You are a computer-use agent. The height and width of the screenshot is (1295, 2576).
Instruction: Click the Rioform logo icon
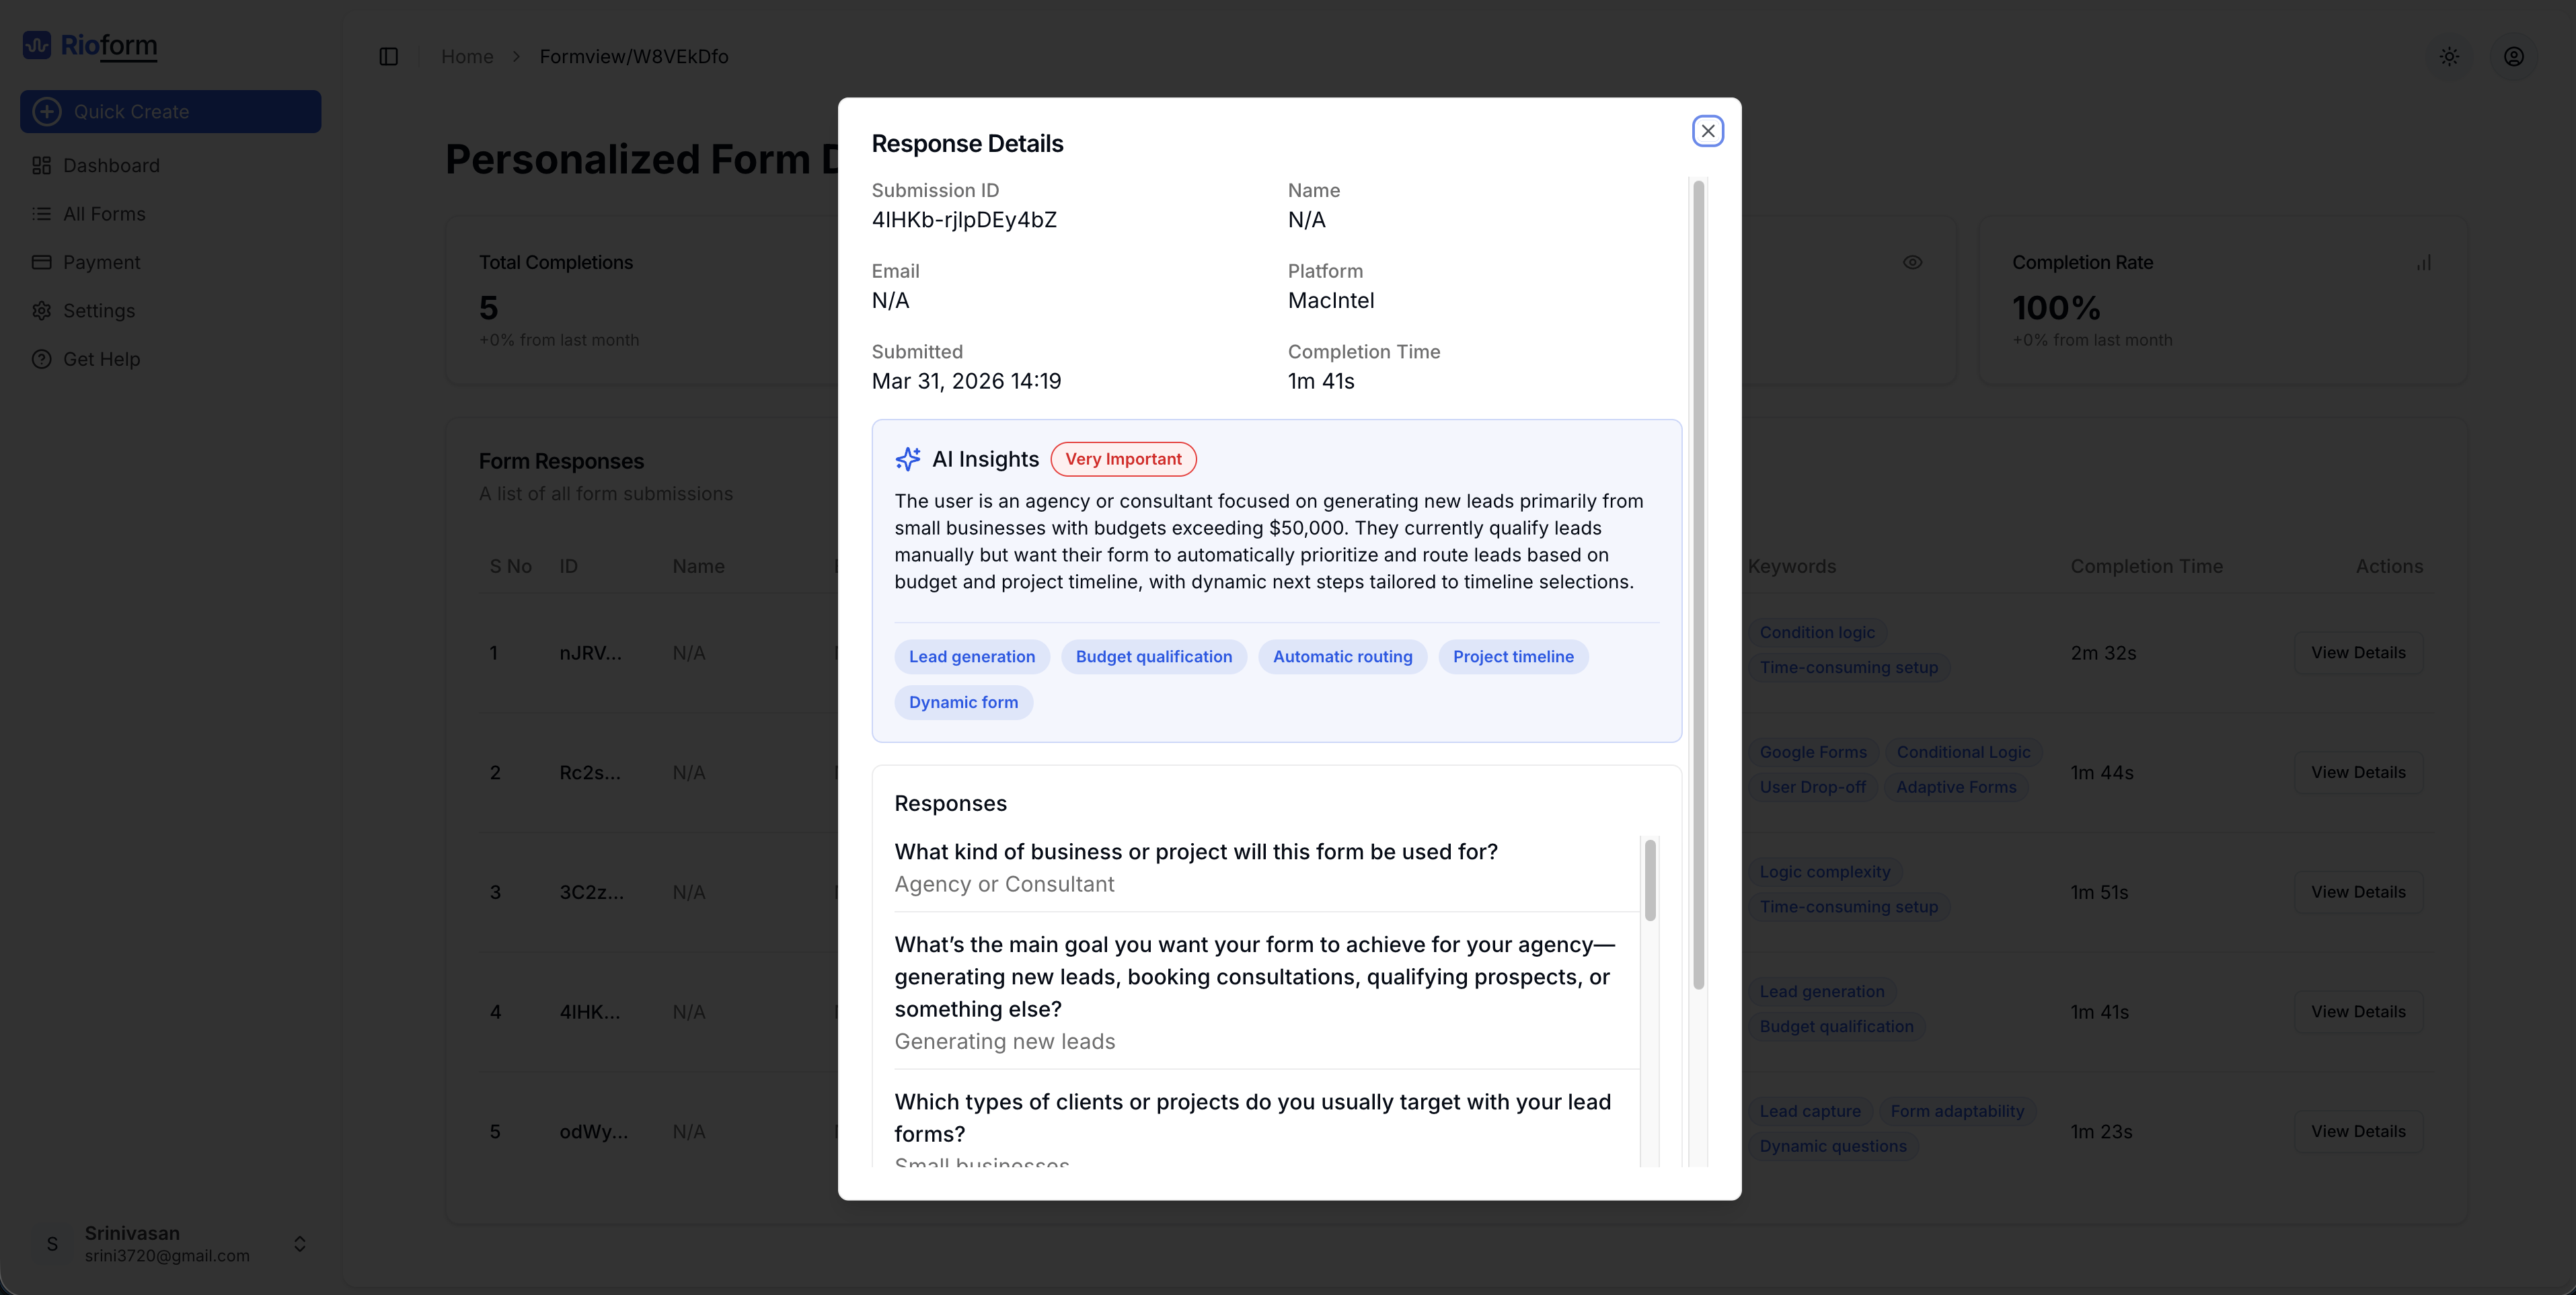pos(37,45)
